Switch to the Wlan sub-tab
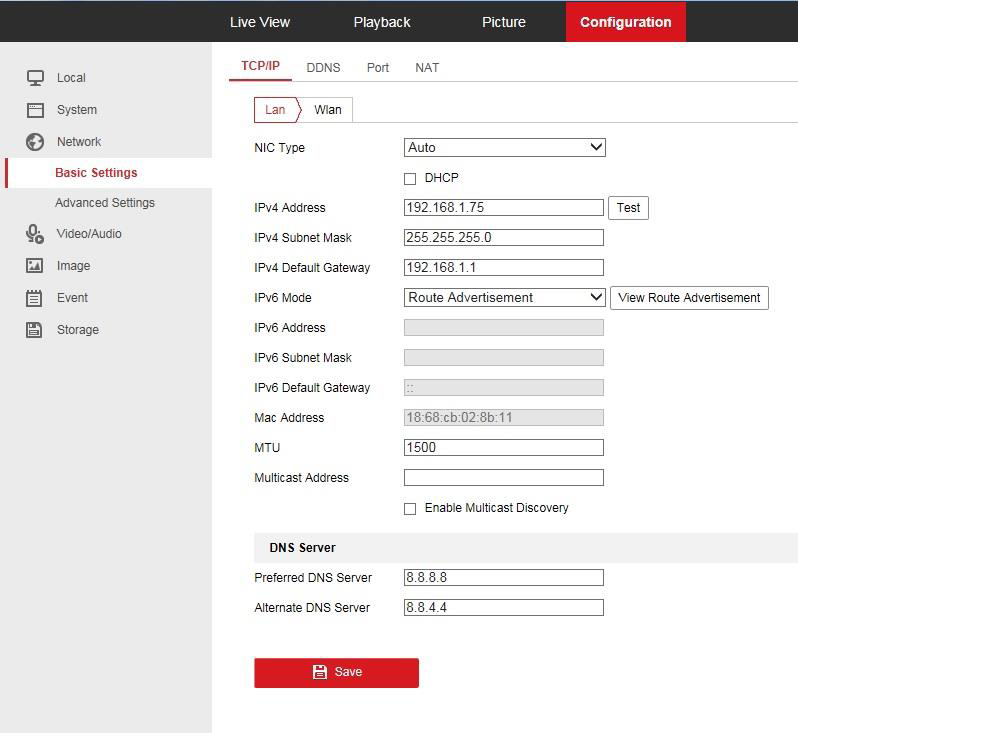 [328, 110]
